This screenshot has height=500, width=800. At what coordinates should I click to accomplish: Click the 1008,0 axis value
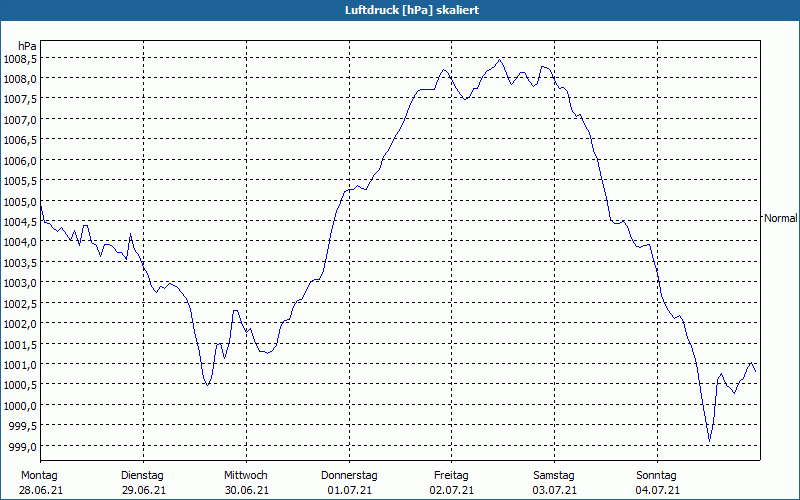[x=20, y=79]
